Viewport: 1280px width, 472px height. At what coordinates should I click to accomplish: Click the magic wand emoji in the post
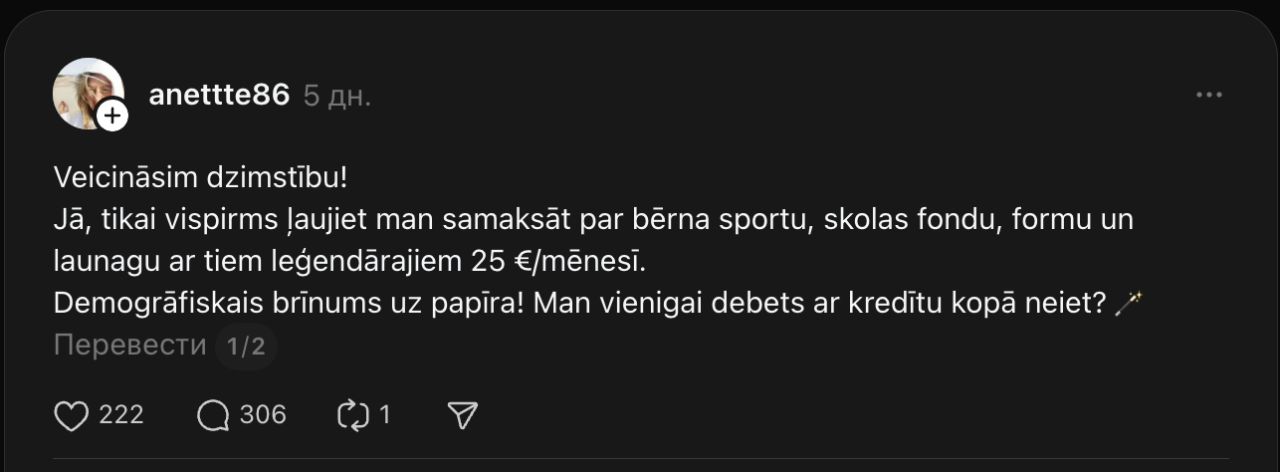[x=1128, y=305]
